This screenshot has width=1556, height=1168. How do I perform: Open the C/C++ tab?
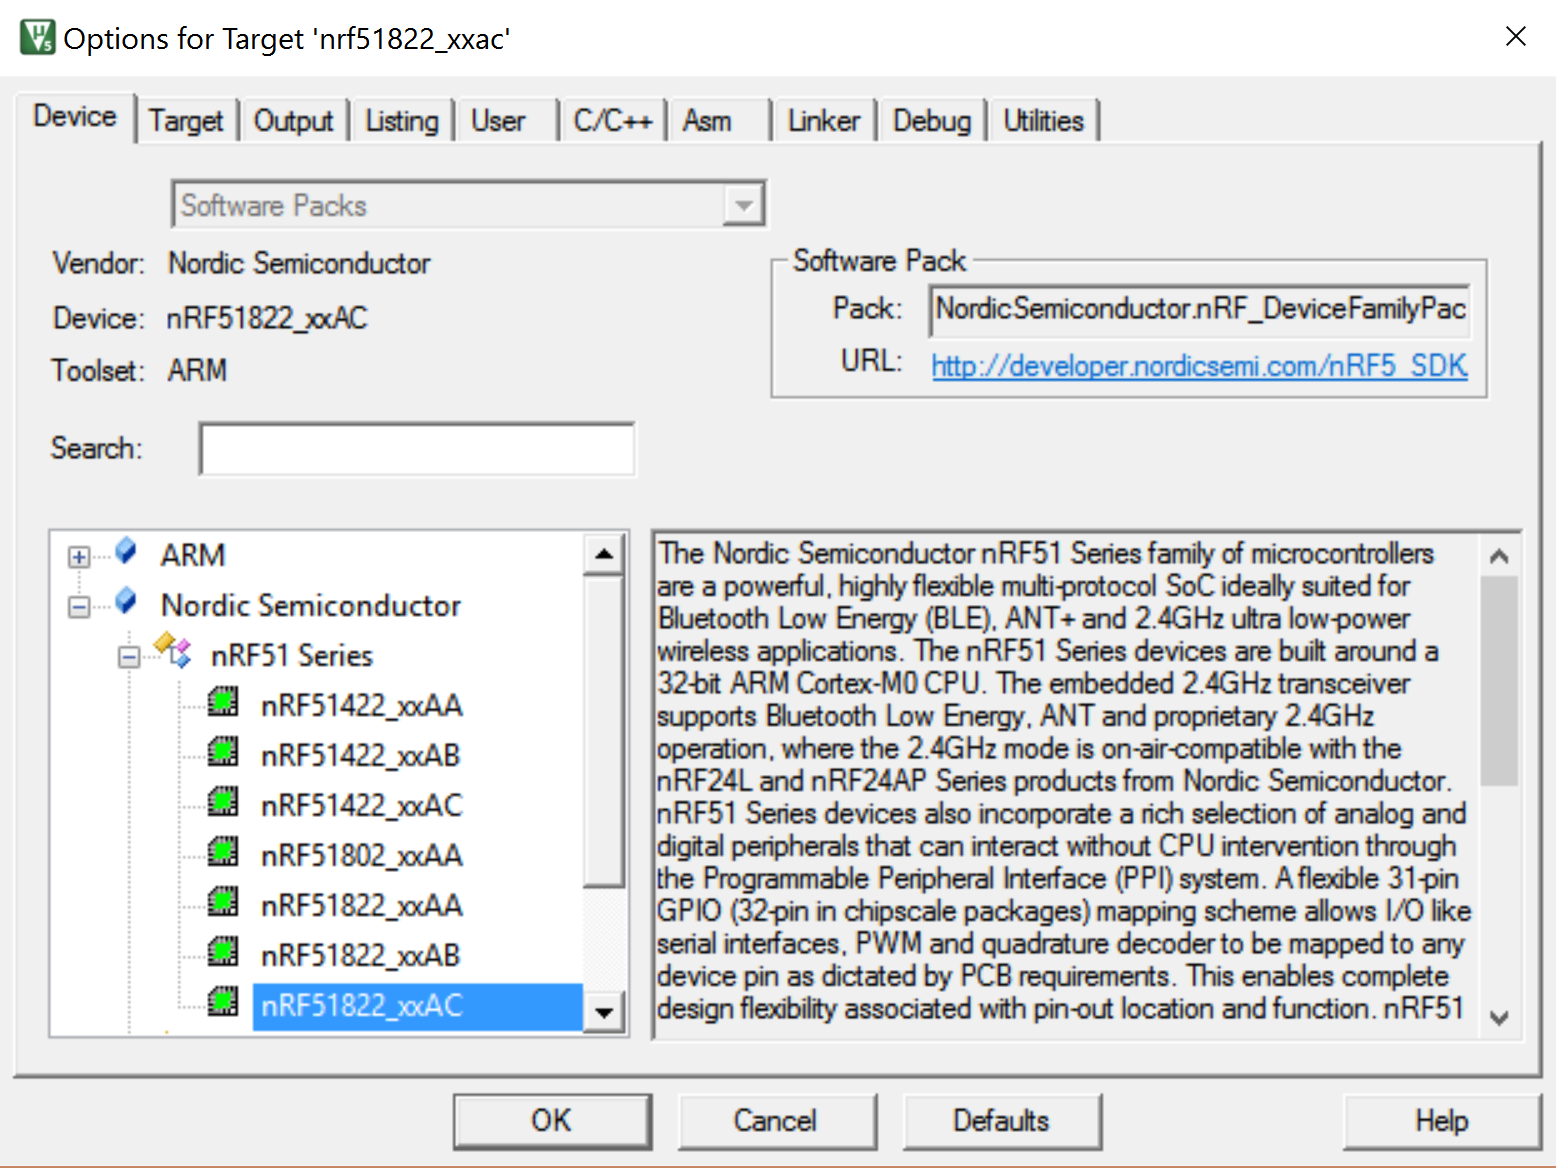pyautogui.click(x=613, y=121)
